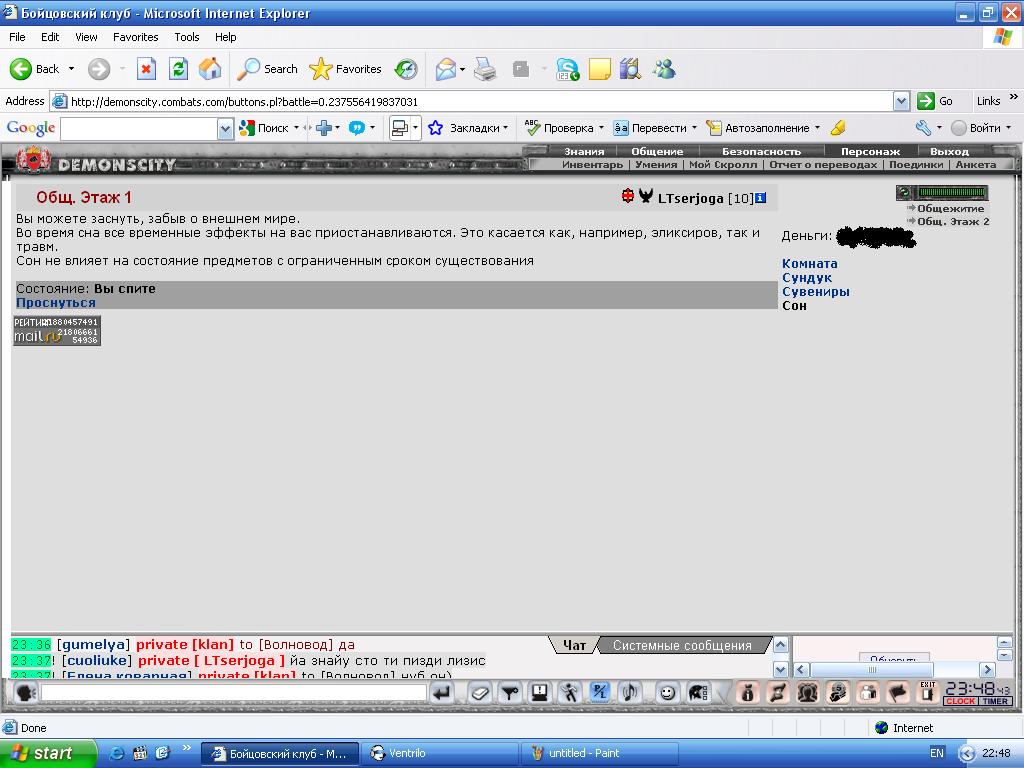This screenshot has width=1024, height=768.
Task: Clear chat using the eraser icon
Action: click(x=480, y=692)
